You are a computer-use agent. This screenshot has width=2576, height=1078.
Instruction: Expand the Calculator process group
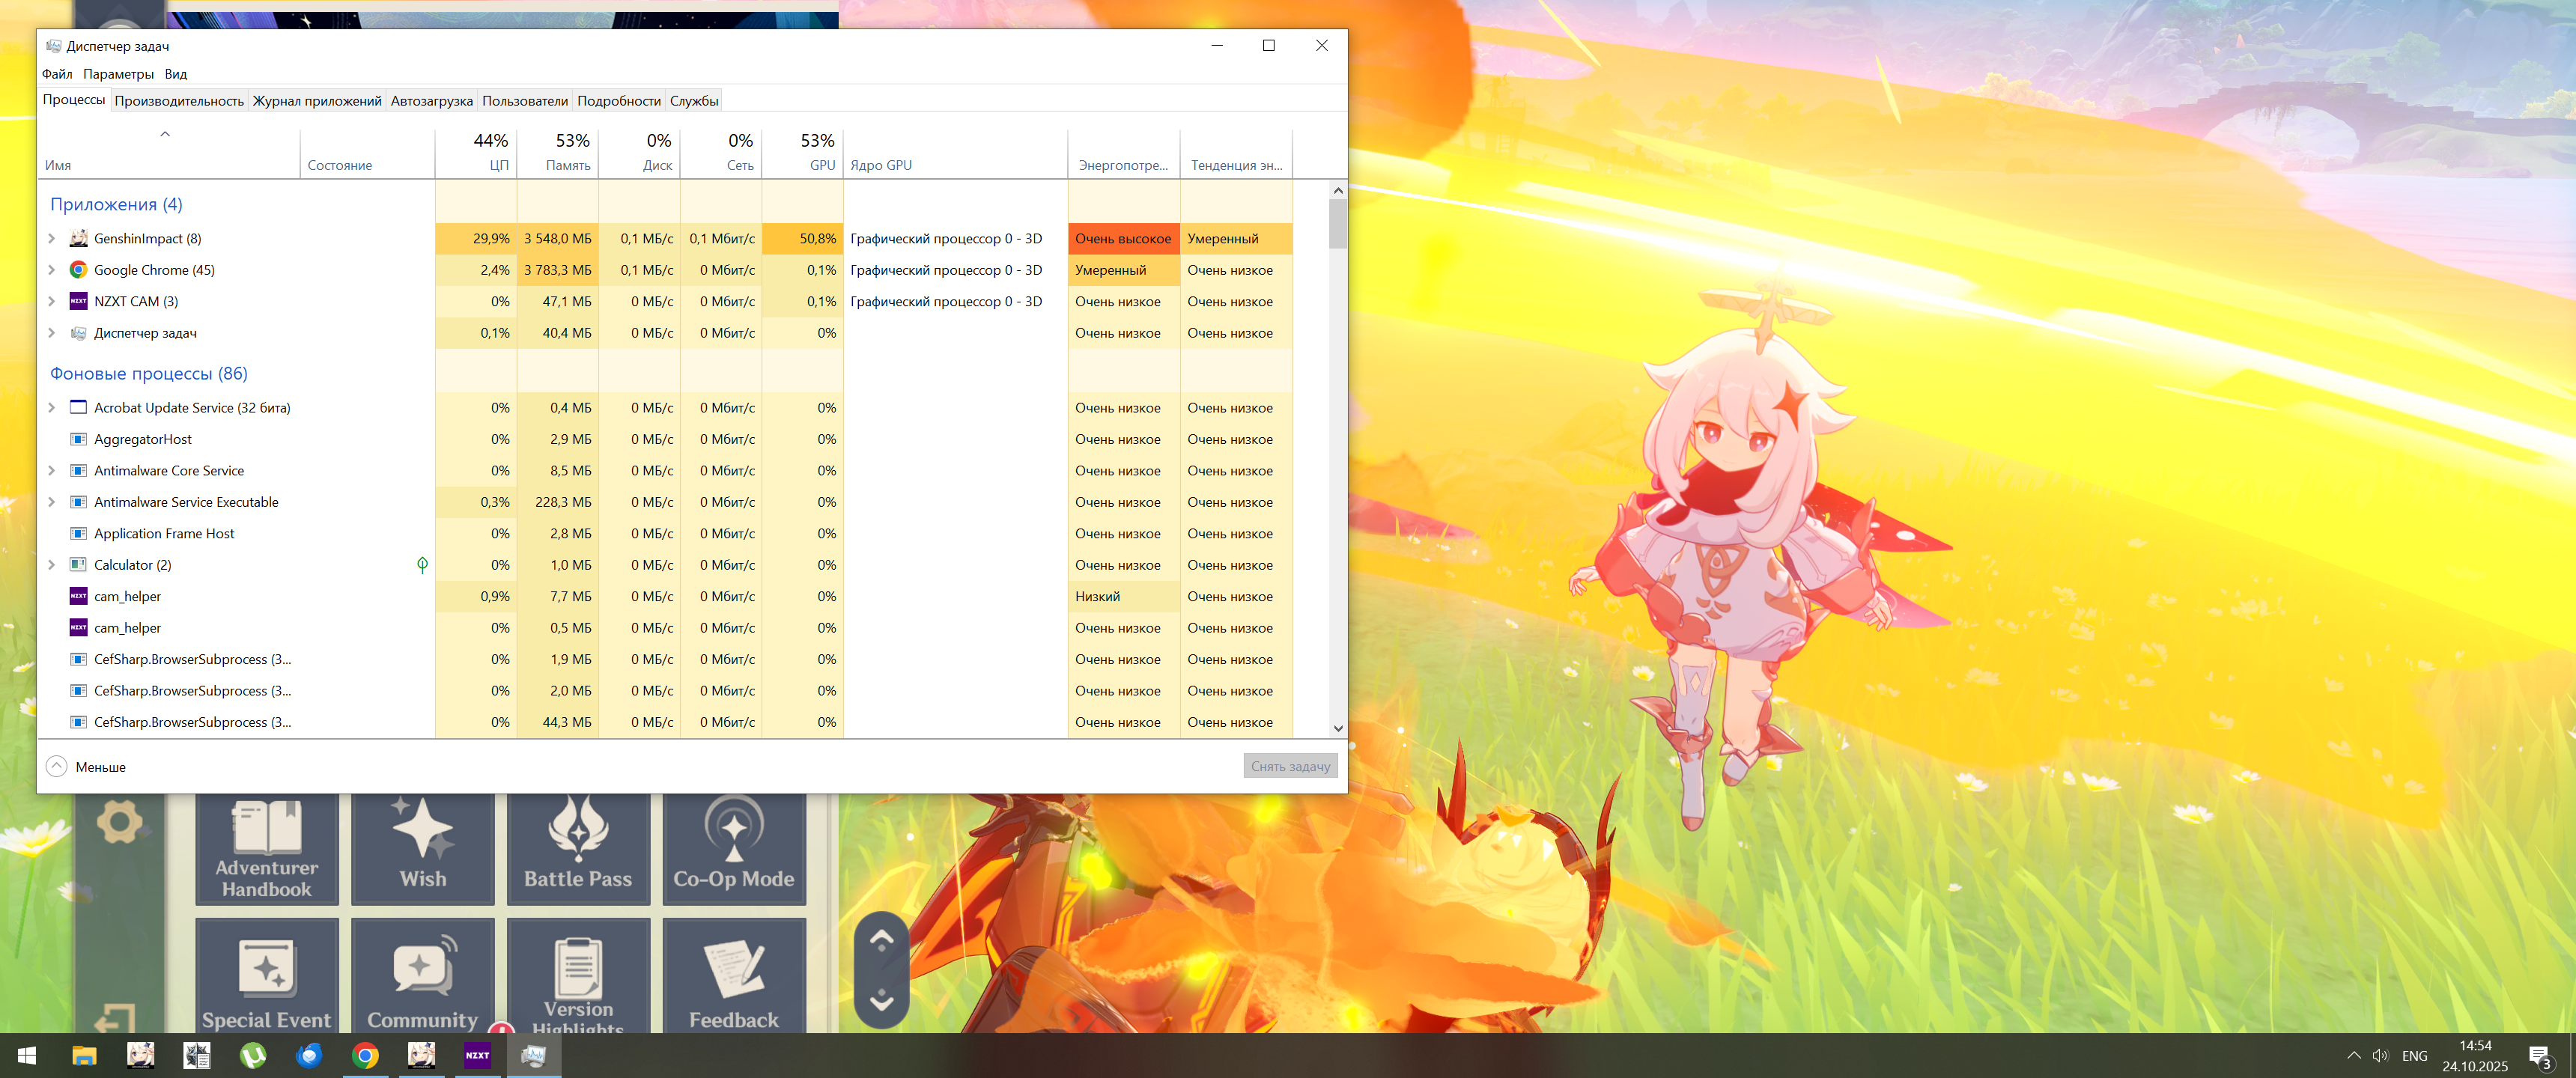coord(52,565)
